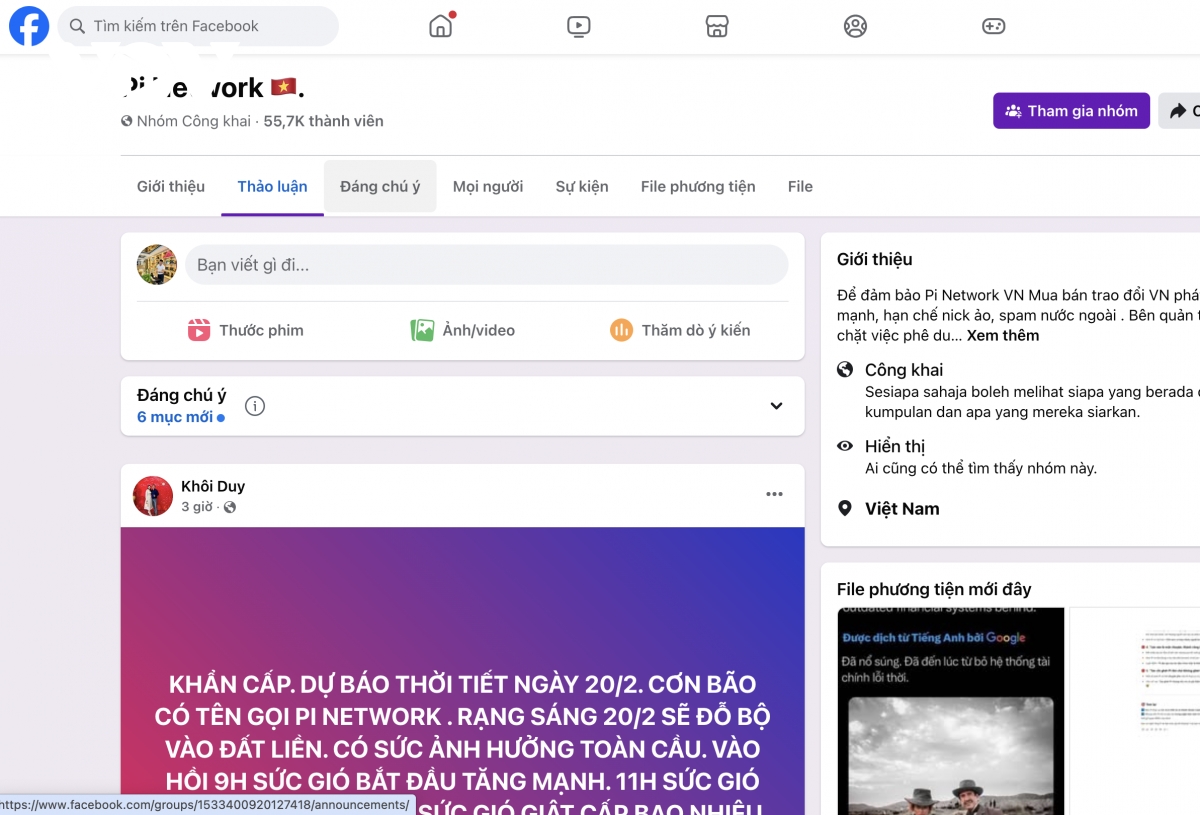
Task: Click the Facebook logo icon
Action: tap(29, 26)
